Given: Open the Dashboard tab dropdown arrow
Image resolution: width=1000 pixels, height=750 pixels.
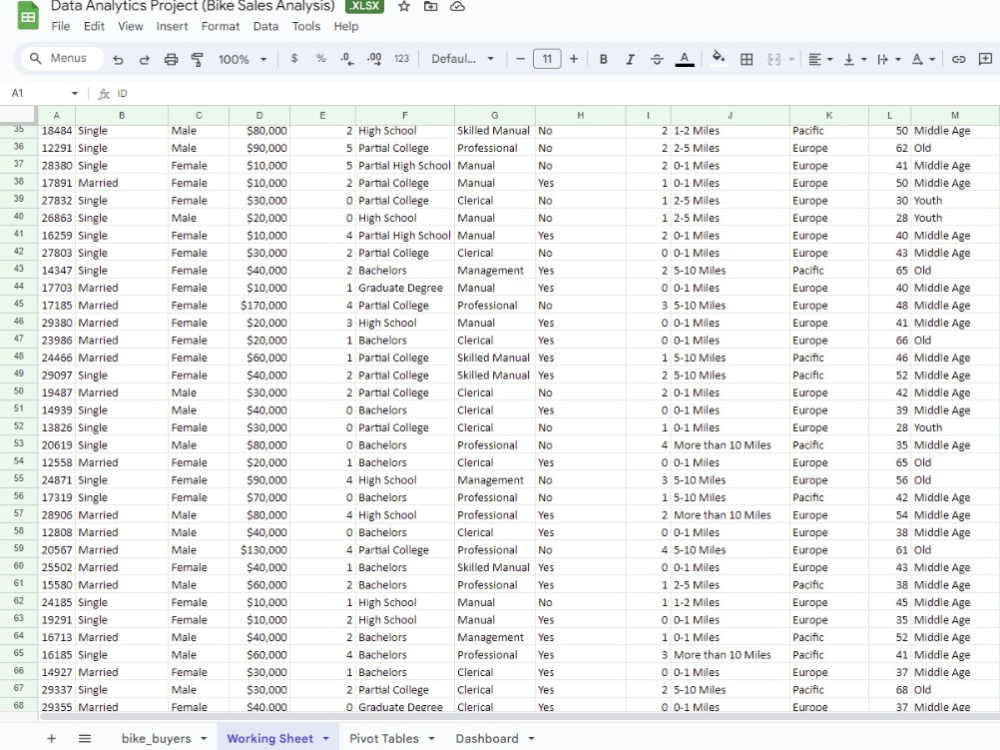Looking at the screenshot, I should [x=531, y=739].
